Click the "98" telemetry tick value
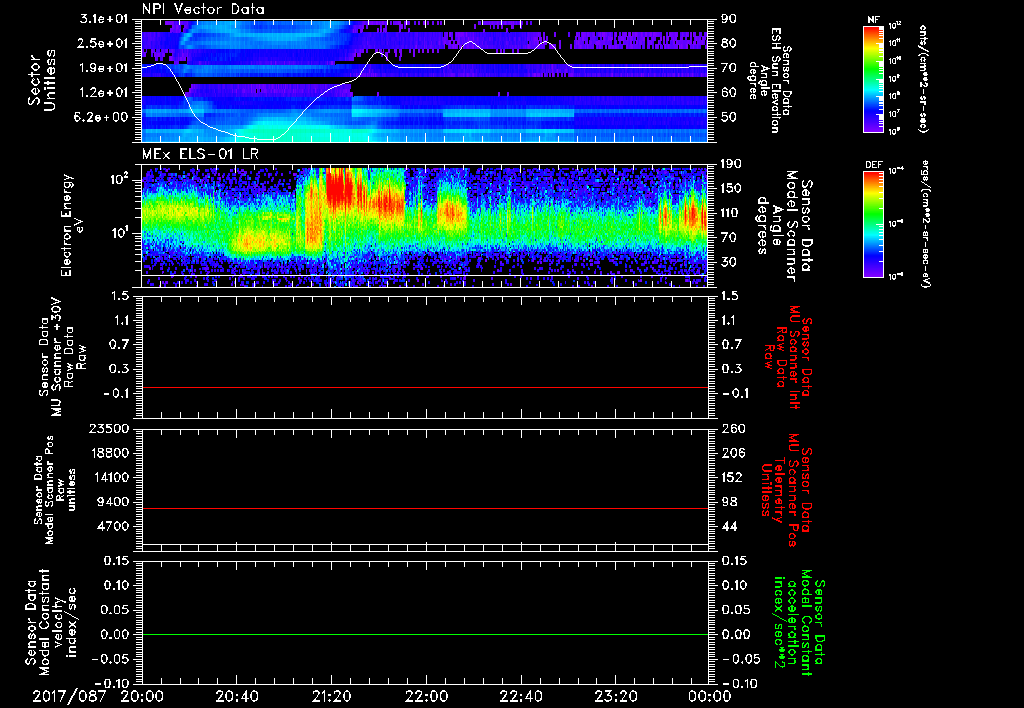Image resolution: width=1024 pixels, height=708 pixels. (x=728, y=502)
